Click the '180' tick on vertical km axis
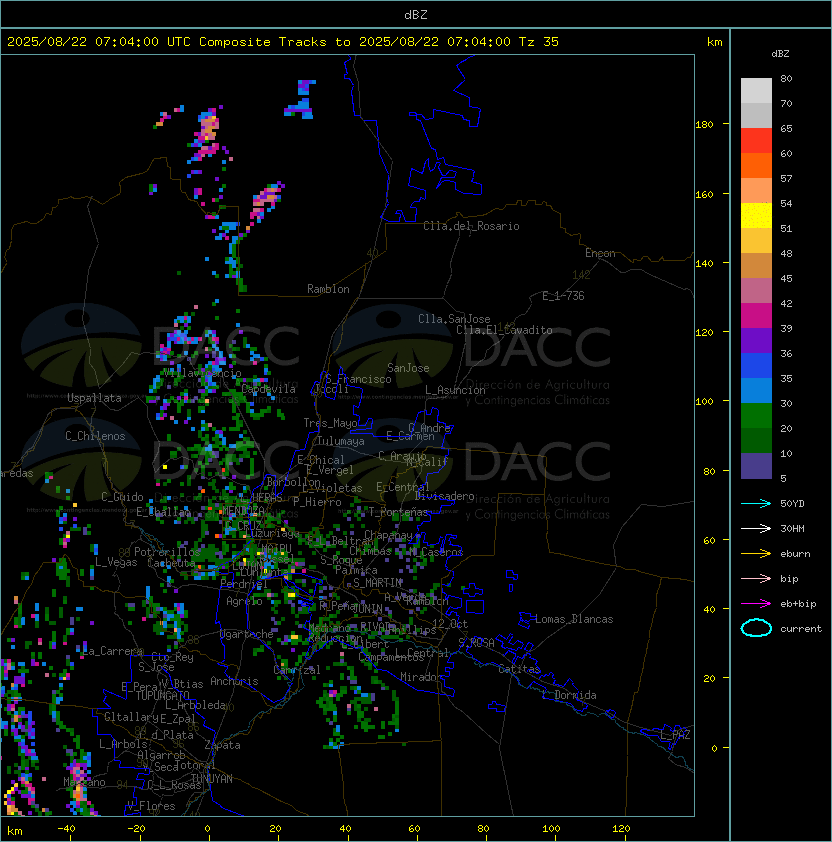 point(704,125)
